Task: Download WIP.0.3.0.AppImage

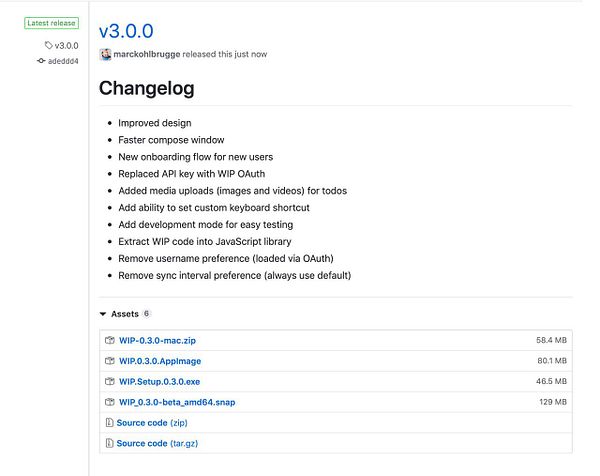Action: click(160, 361)
